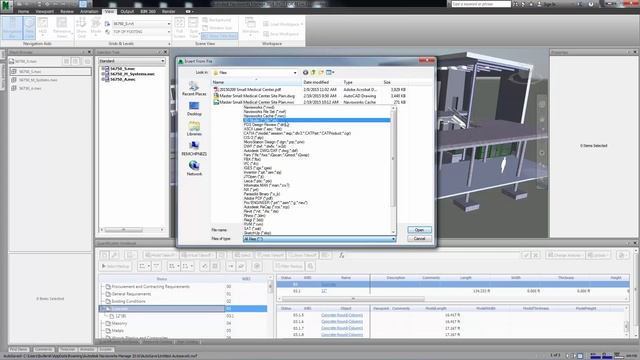640x360 pixels.
Task: Open the Output ribbon tab
Action: click(x=127, y=11)
